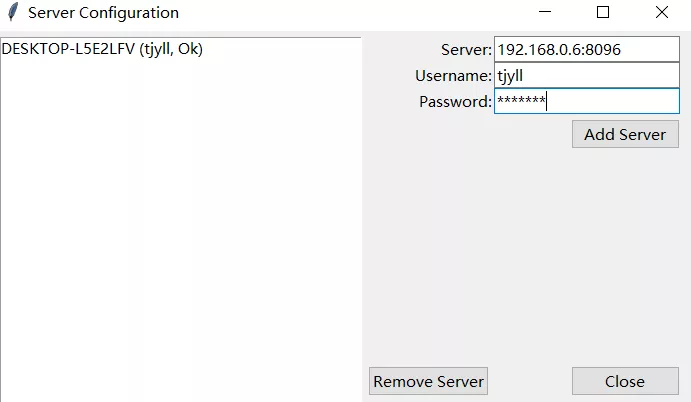The height and width of the screenshot is (402, 691).
Task: Click empty white space in server list
Action: click(181, 220)
